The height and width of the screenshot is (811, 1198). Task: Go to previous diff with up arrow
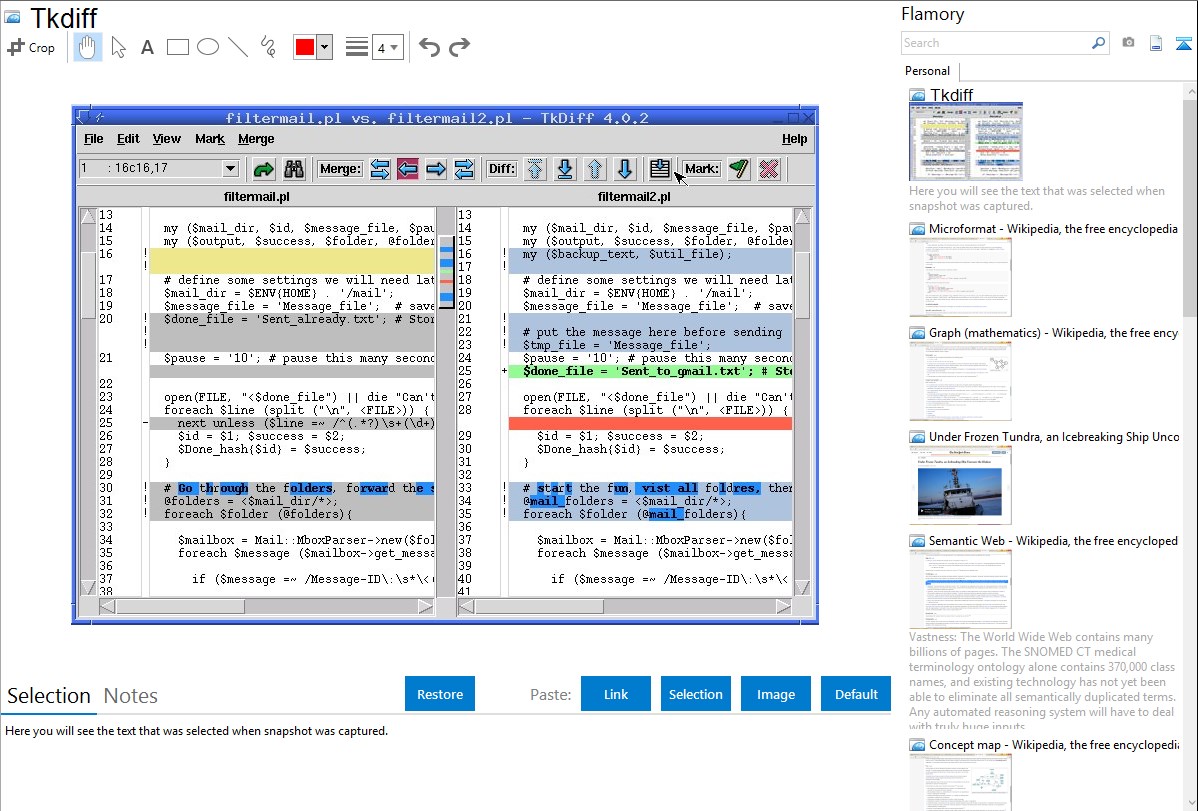[594, 169]
